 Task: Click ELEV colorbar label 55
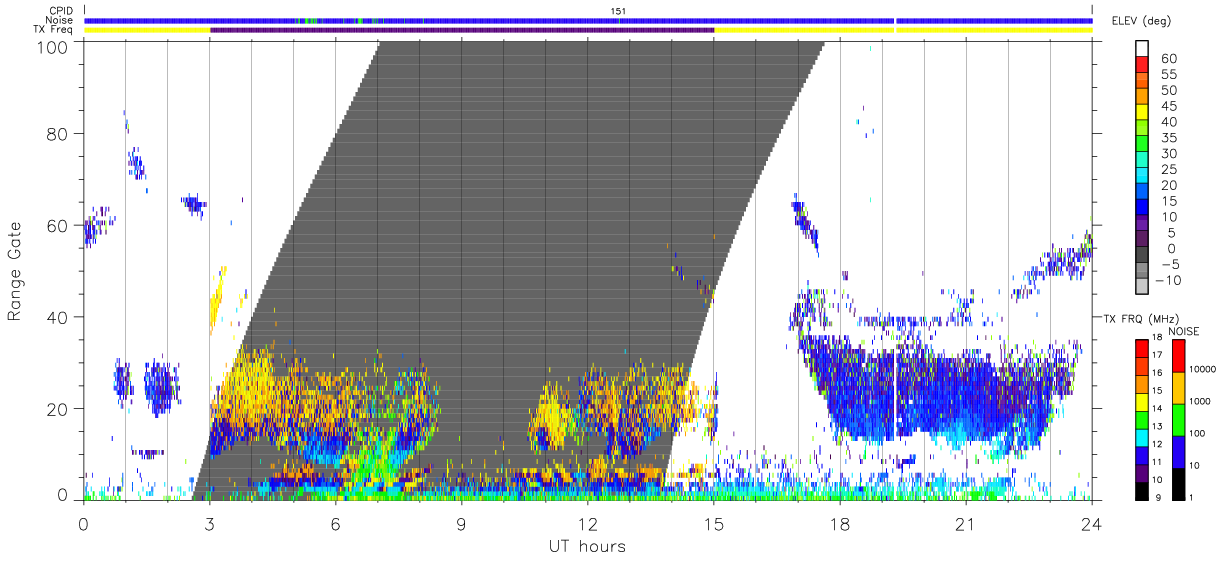click(1167, 74)
